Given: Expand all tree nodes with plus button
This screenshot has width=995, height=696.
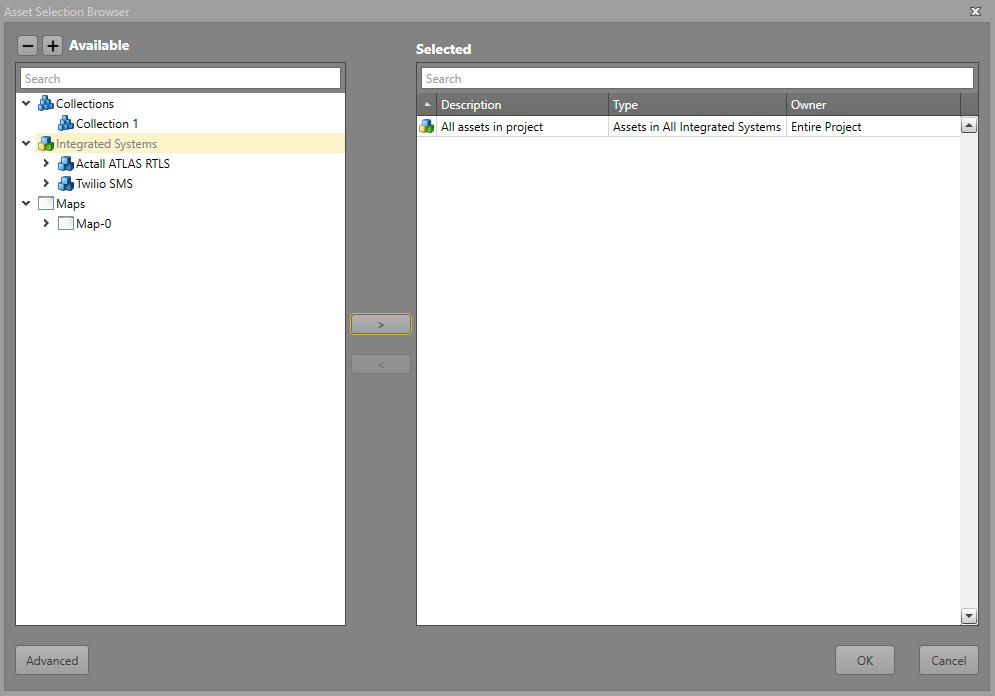Looking at the screenshot, I should (x=53, y=46).
